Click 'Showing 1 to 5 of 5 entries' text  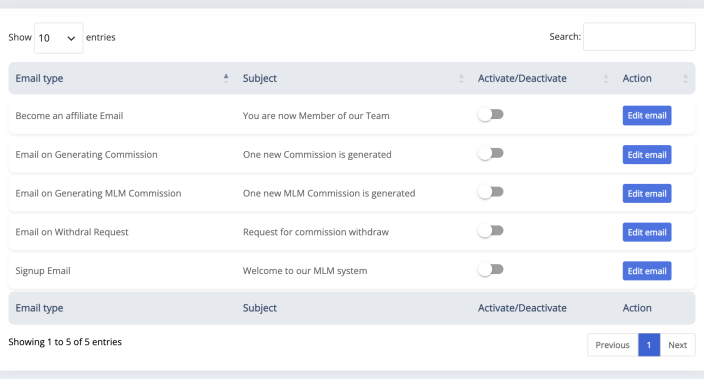(65, 342)
